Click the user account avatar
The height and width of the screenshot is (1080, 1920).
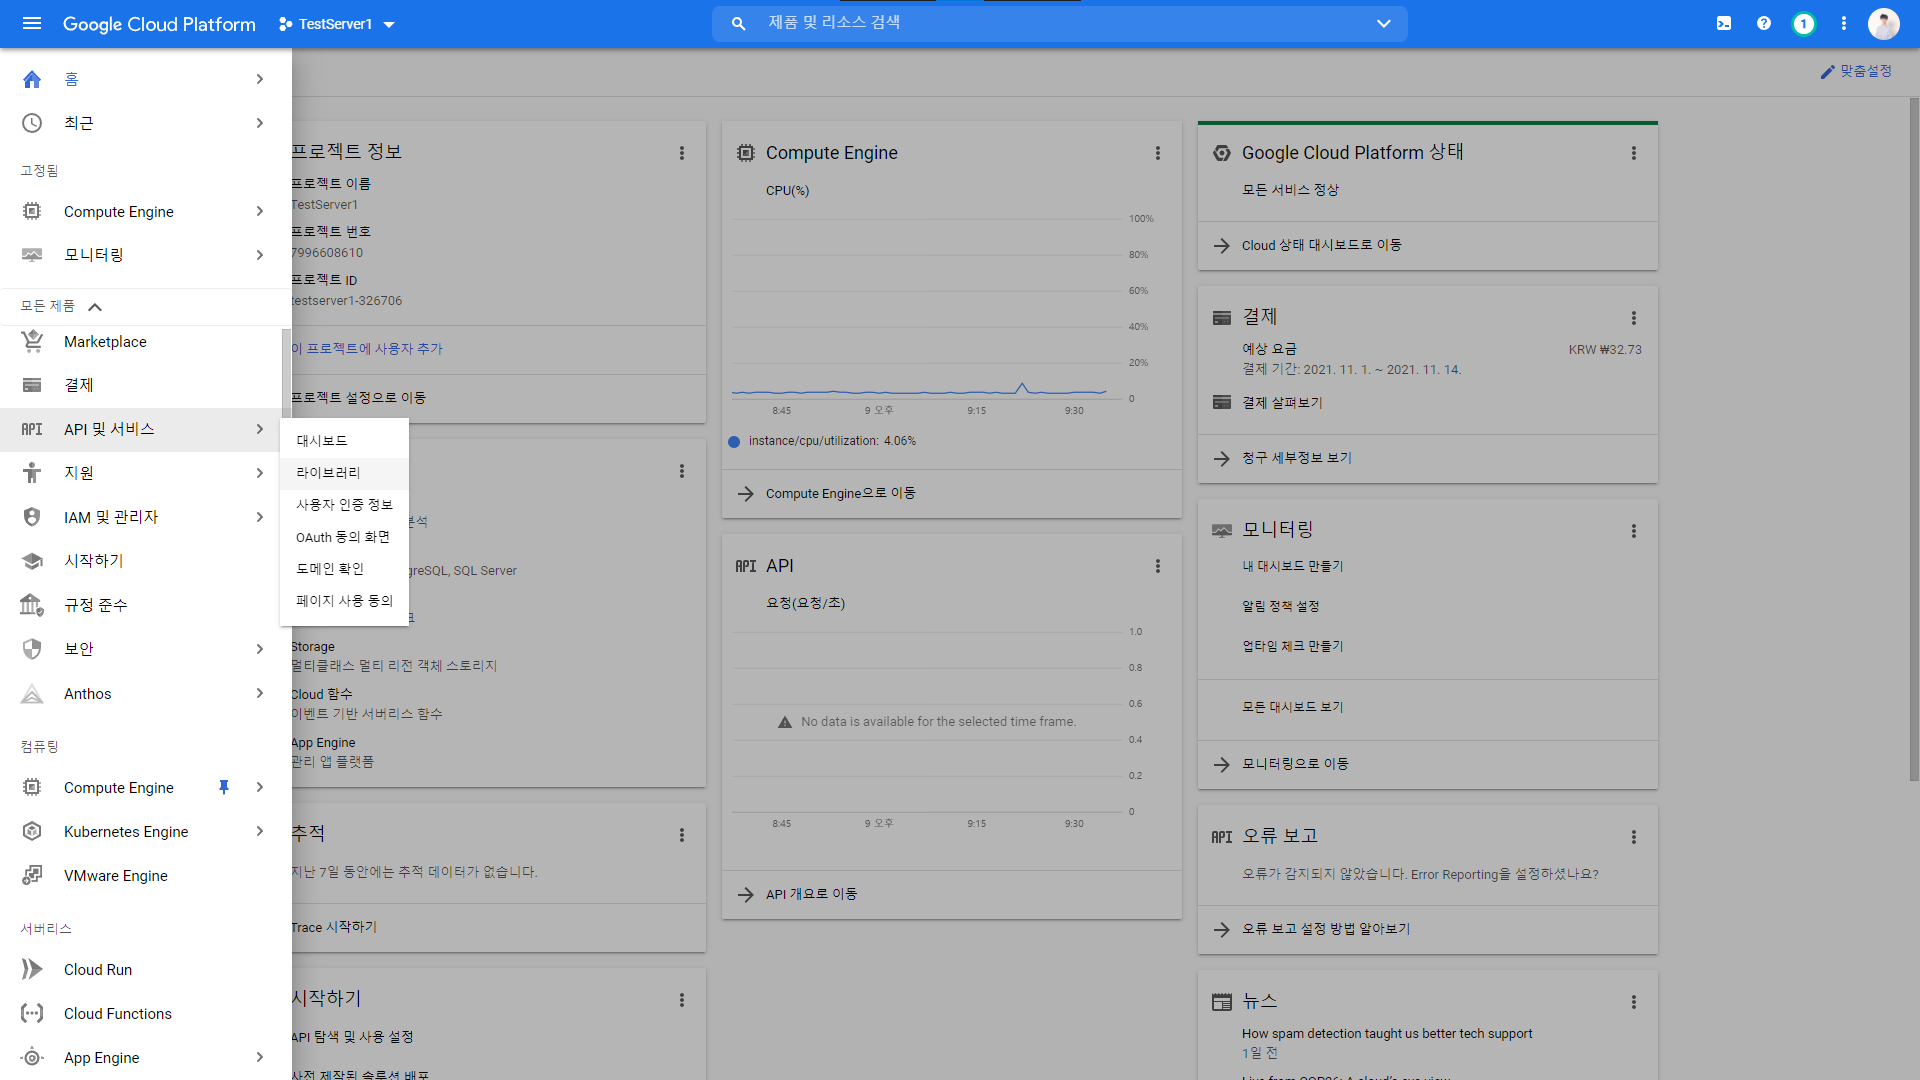tap(1883, 23)
